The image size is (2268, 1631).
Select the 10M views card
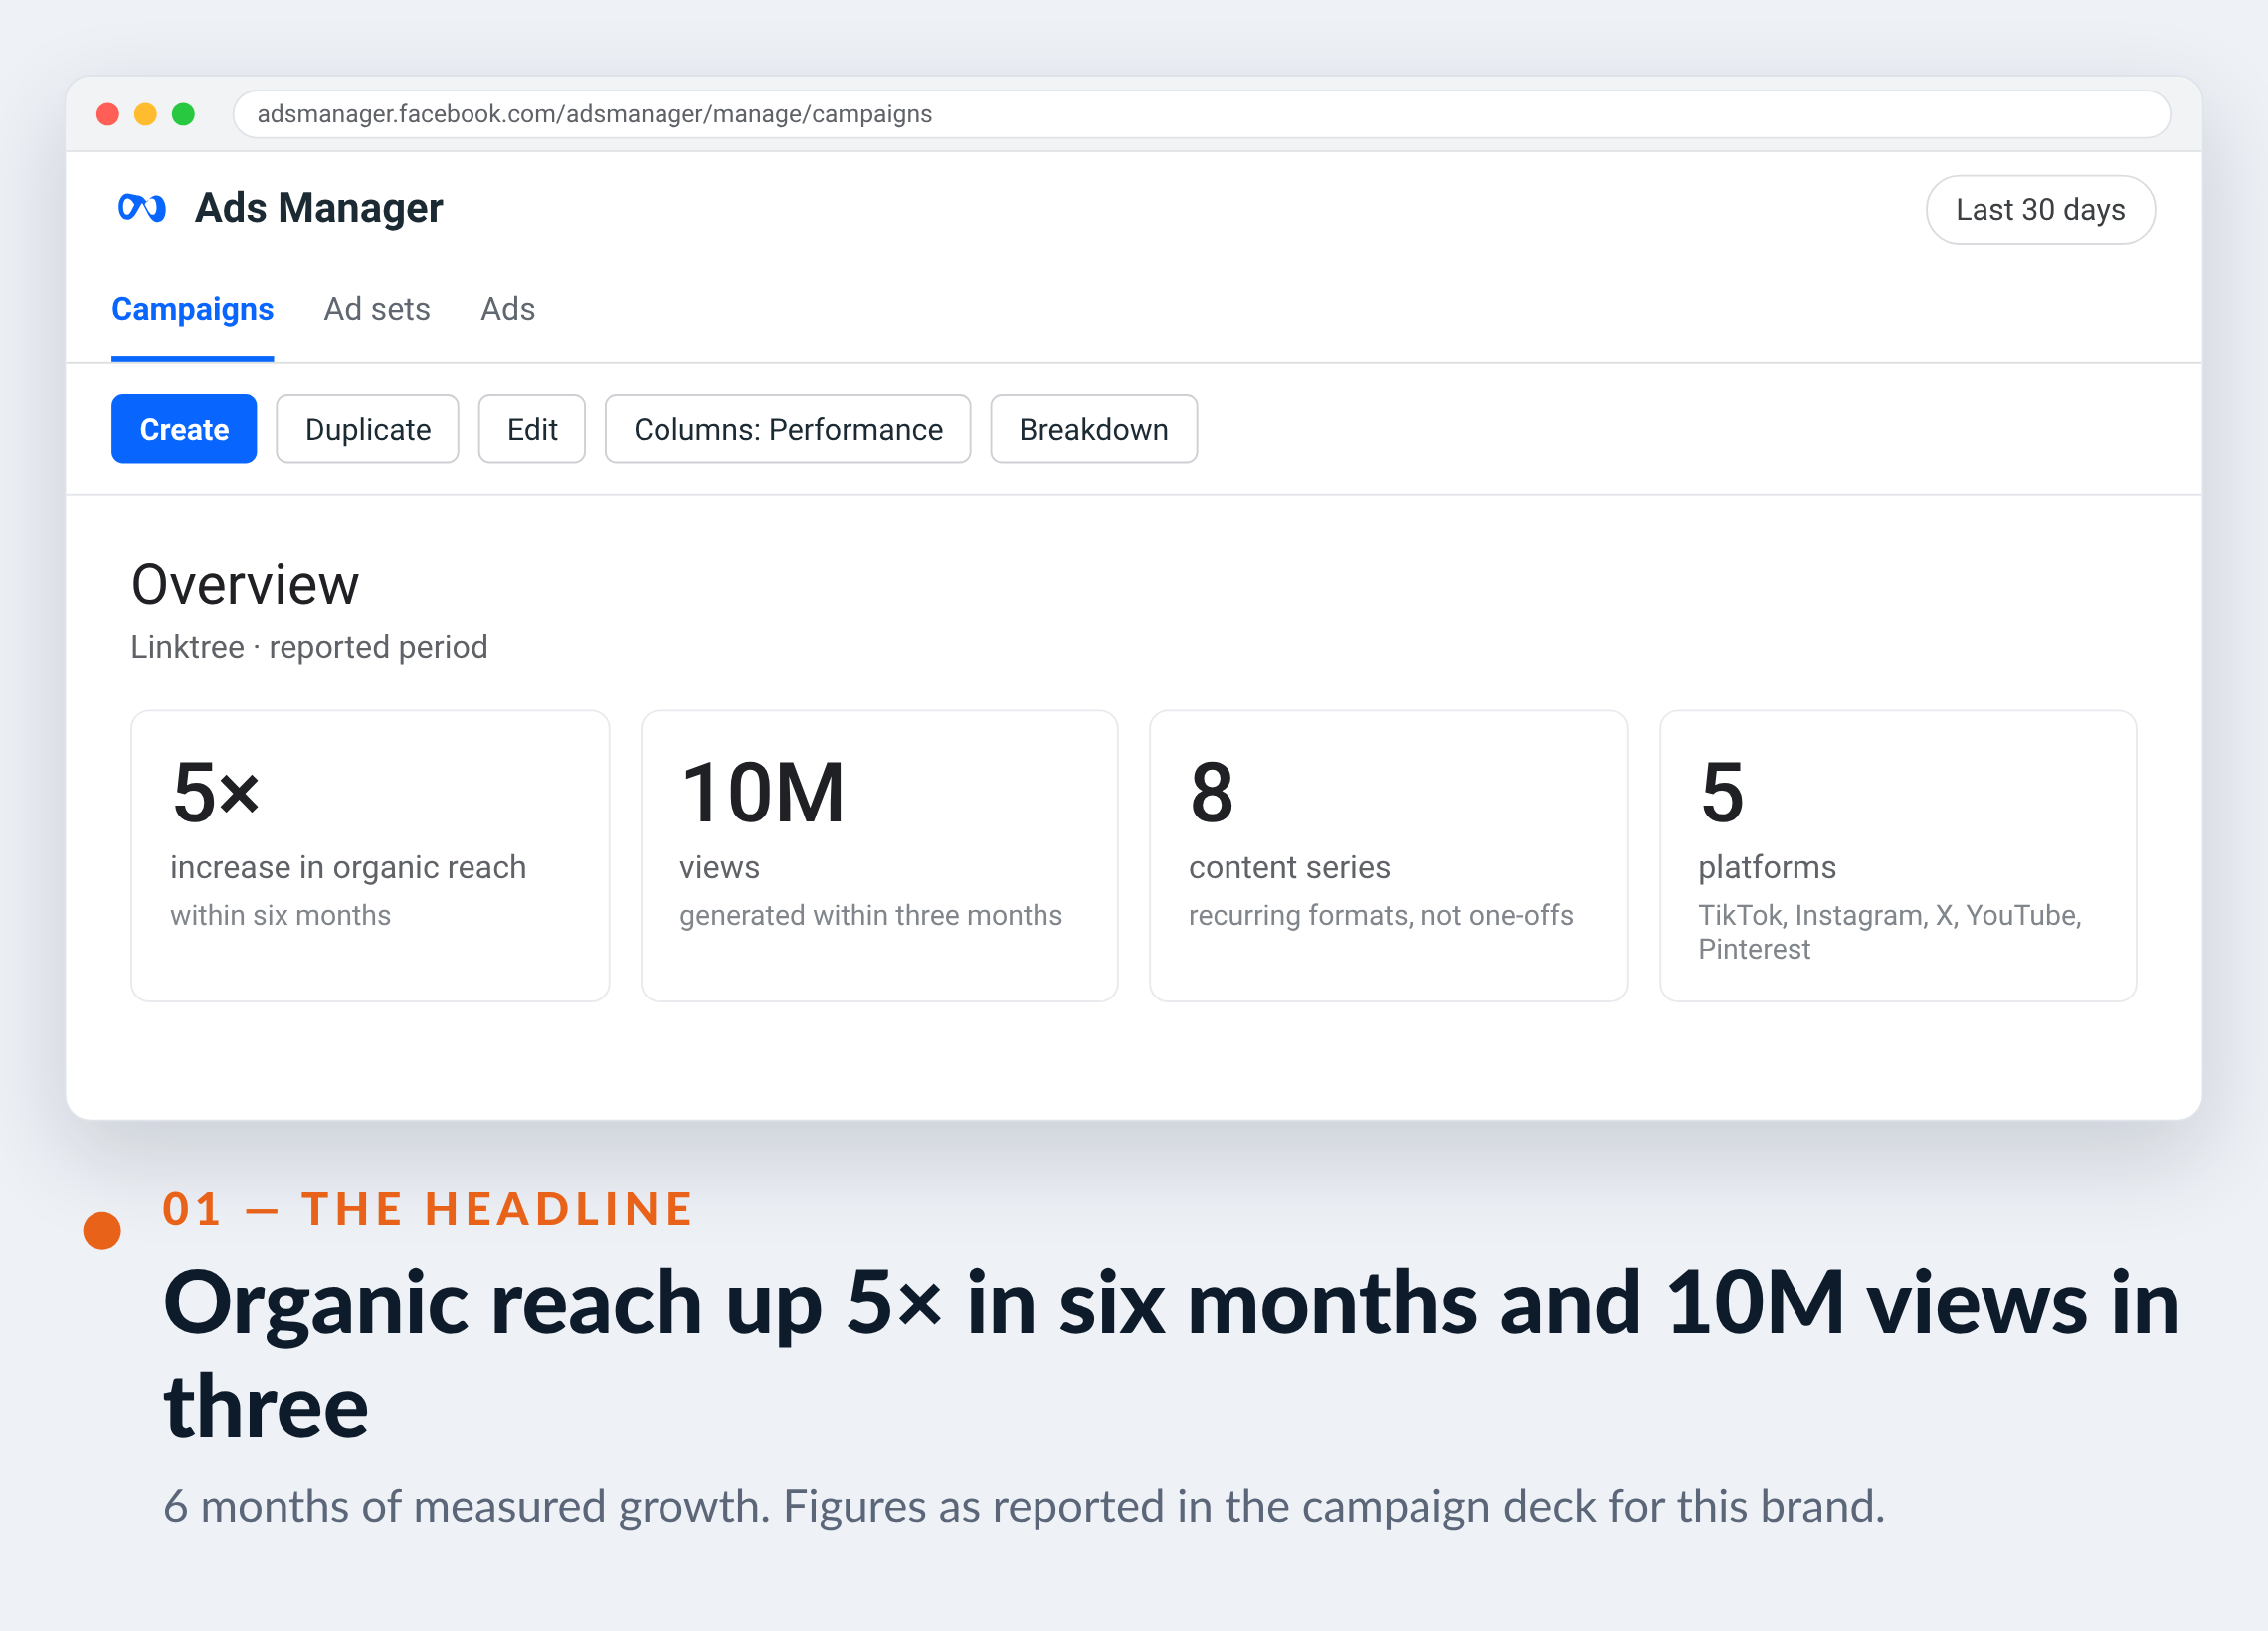[x=880, y=856]
